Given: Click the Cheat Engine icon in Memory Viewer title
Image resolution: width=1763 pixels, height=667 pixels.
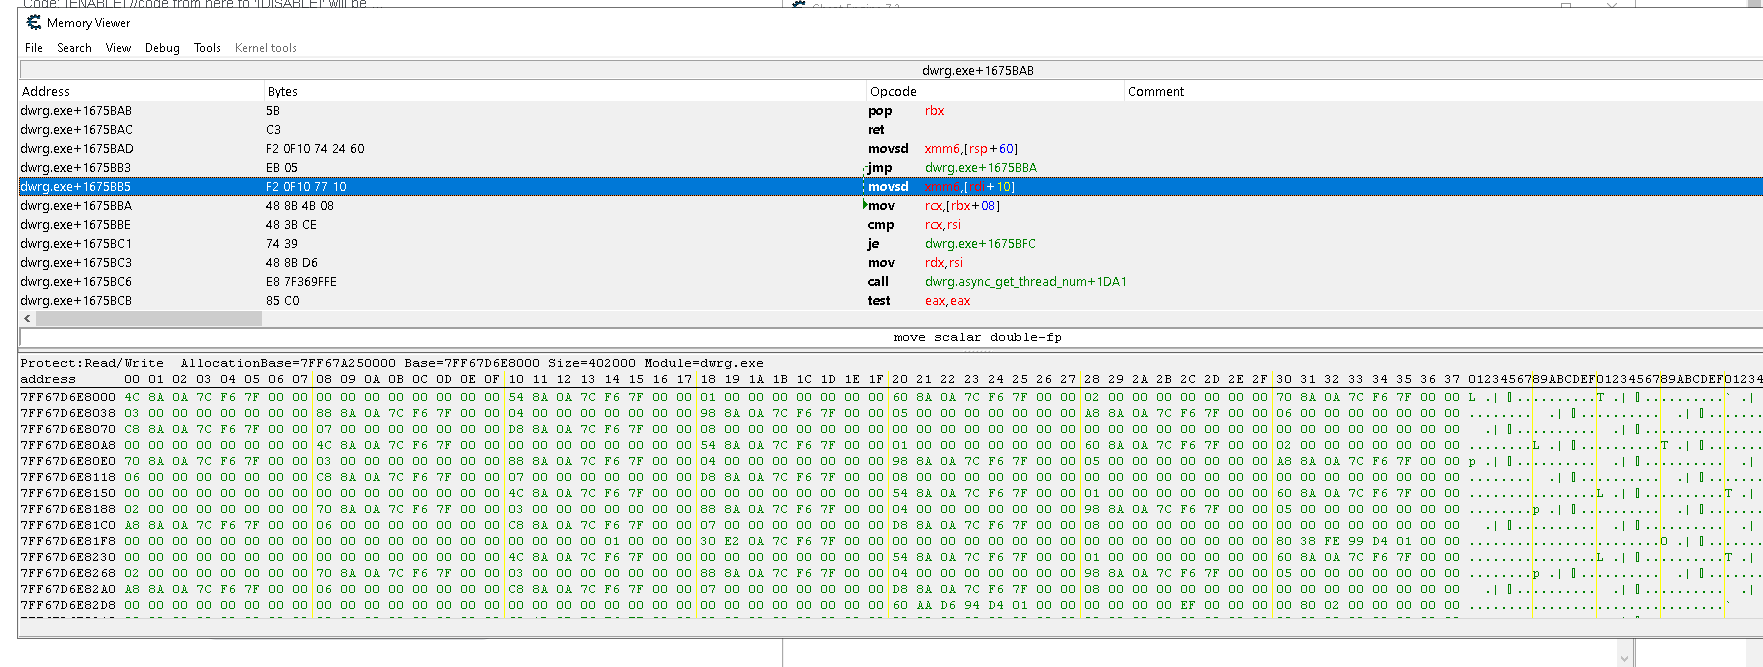Looking at the screenshot, I should 33,22.
